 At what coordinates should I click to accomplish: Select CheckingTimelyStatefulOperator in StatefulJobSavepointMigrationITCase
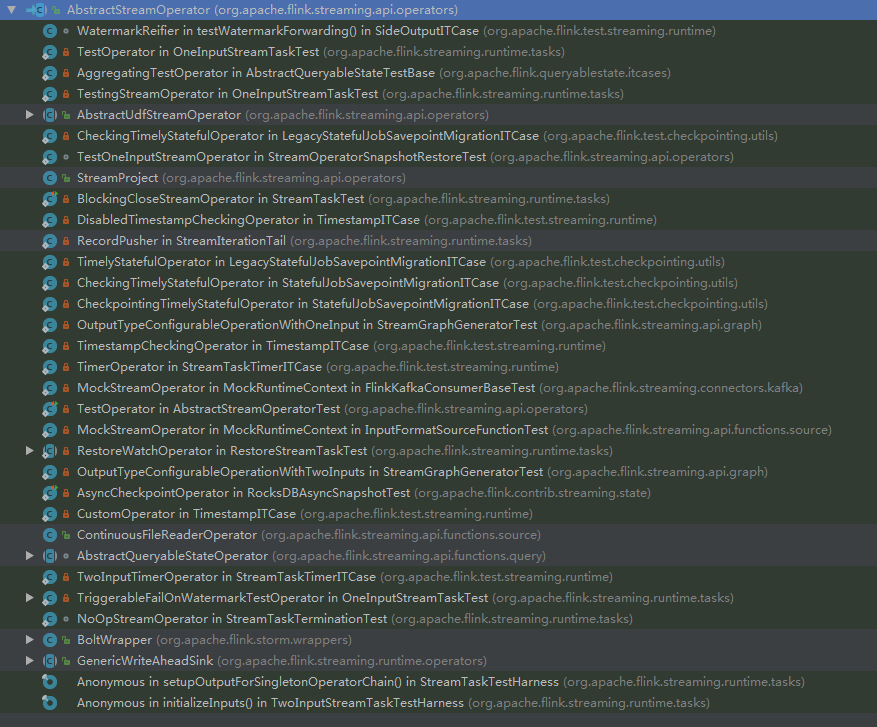point(438,283)
